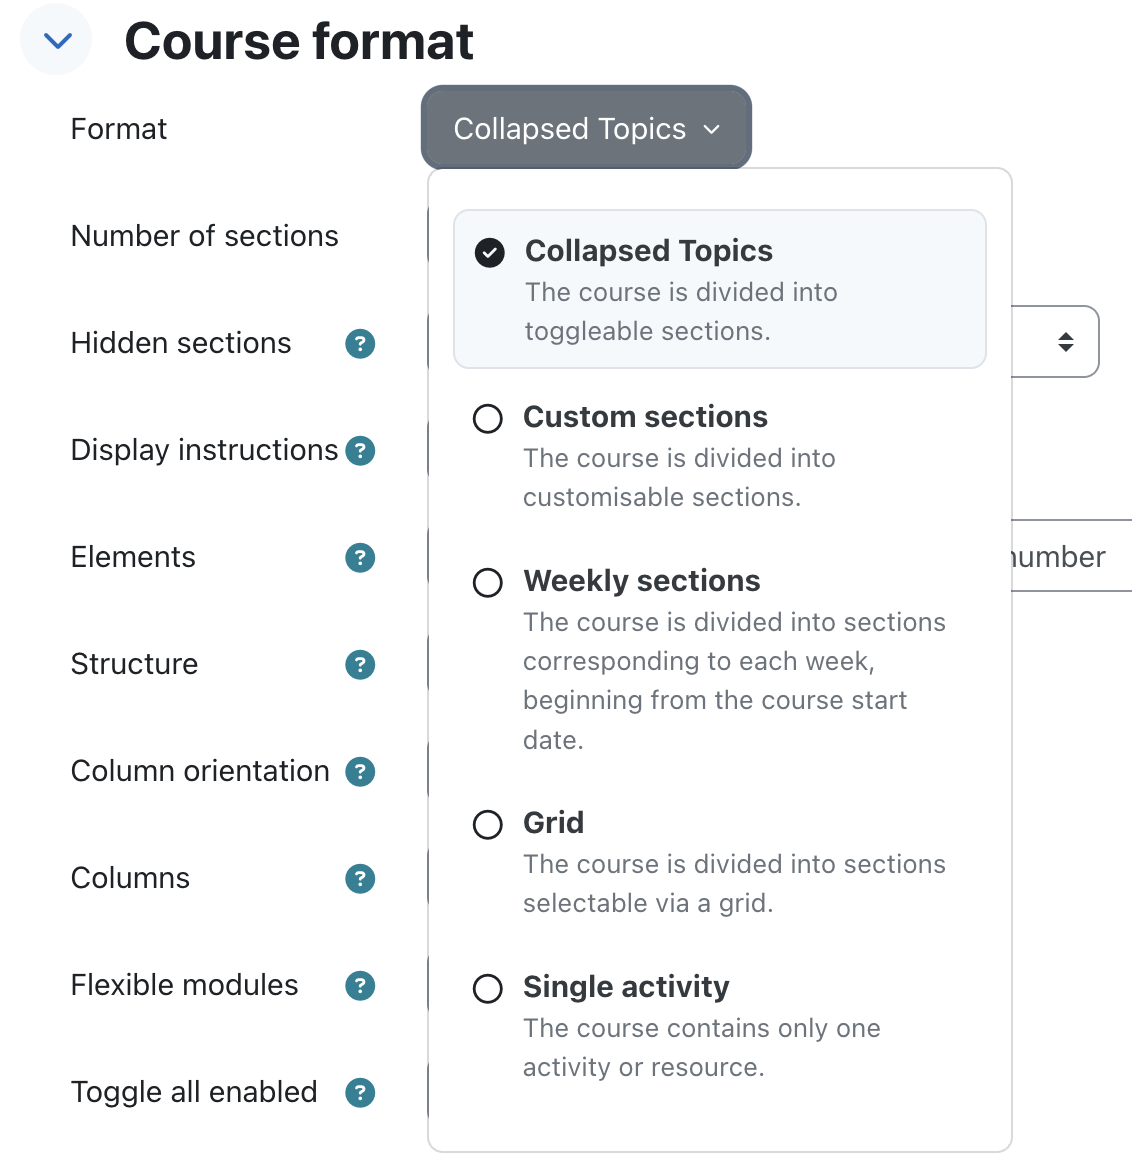Click the Course format heading
1132x1160 pixels.
tap(297, 41)
